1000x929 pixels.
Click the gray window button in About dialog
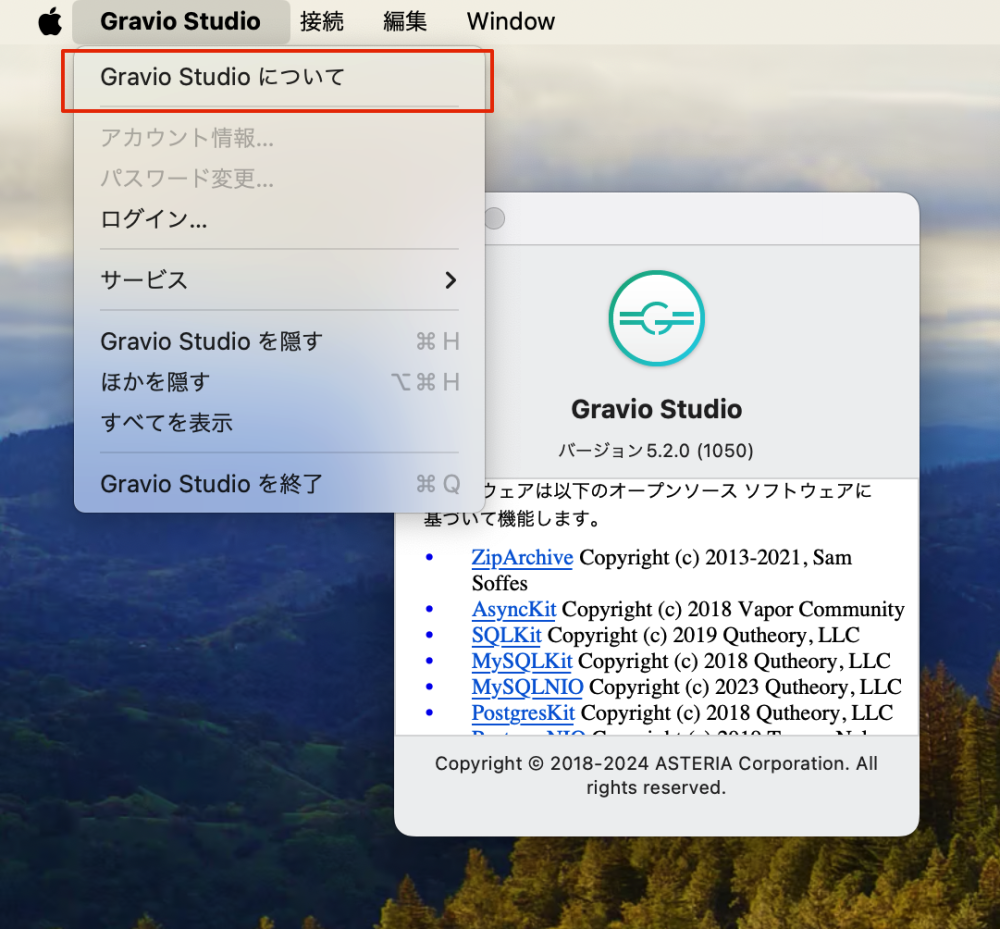[x=494, y=218]
